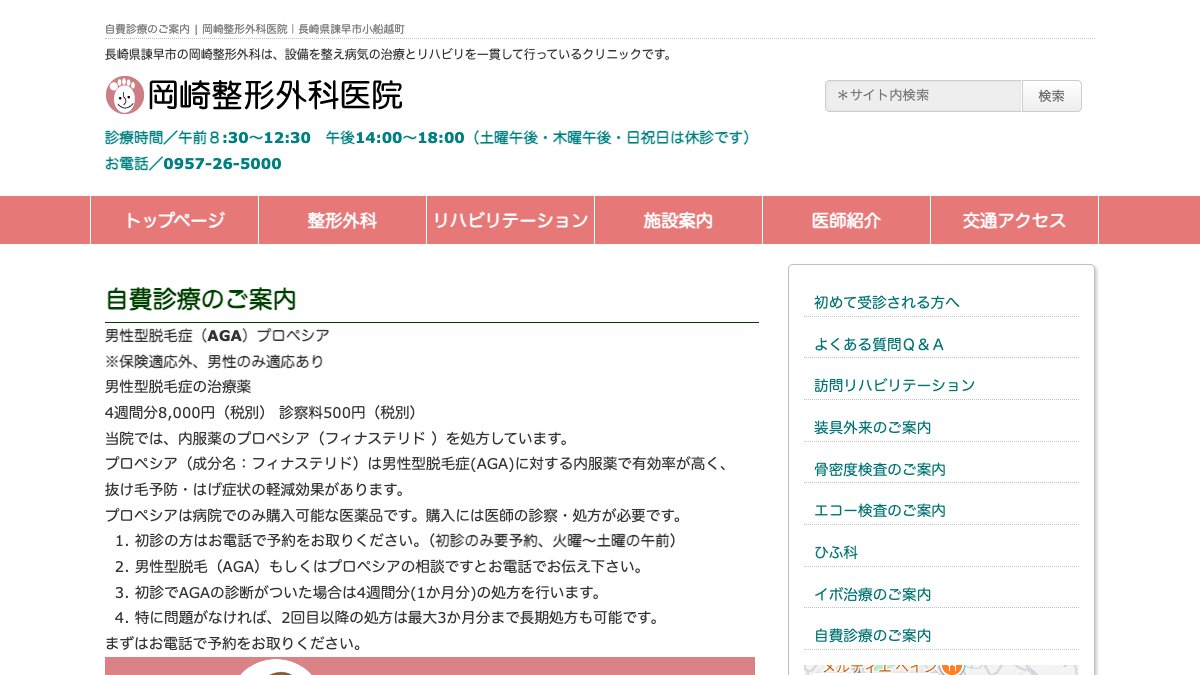Open sidebar link 自費診療のご案内
The height and width of the screenshot is (675, 1200).
click(x=872, y=635)
